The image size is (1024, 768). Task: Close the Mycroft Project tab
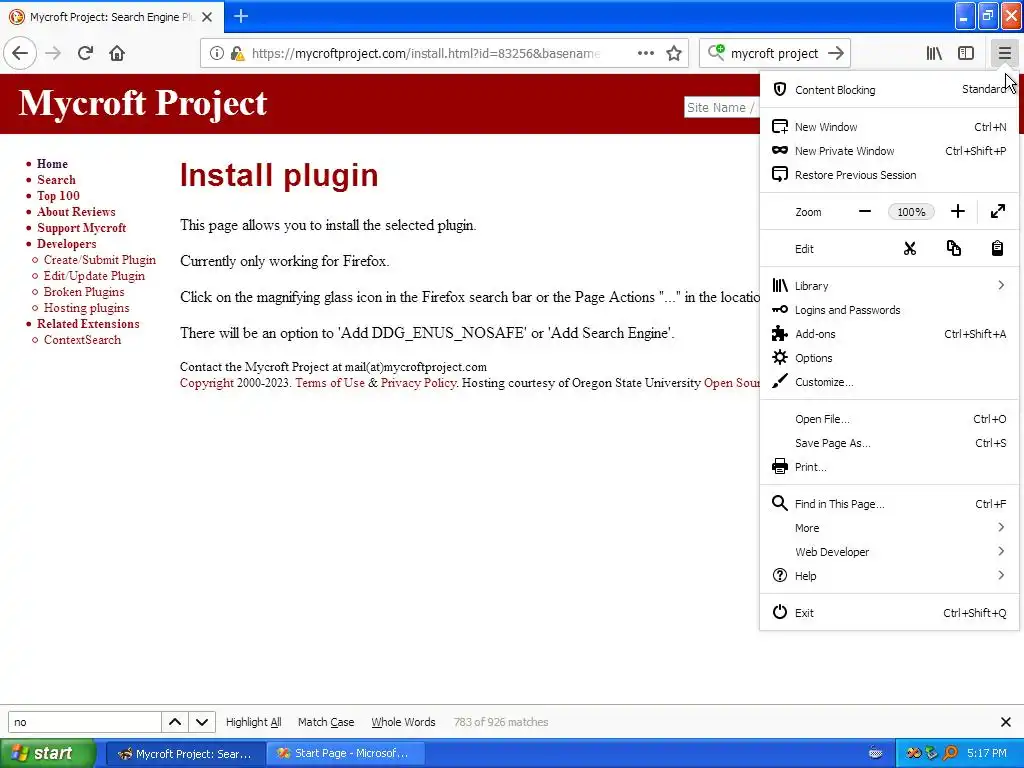[207, 17]
